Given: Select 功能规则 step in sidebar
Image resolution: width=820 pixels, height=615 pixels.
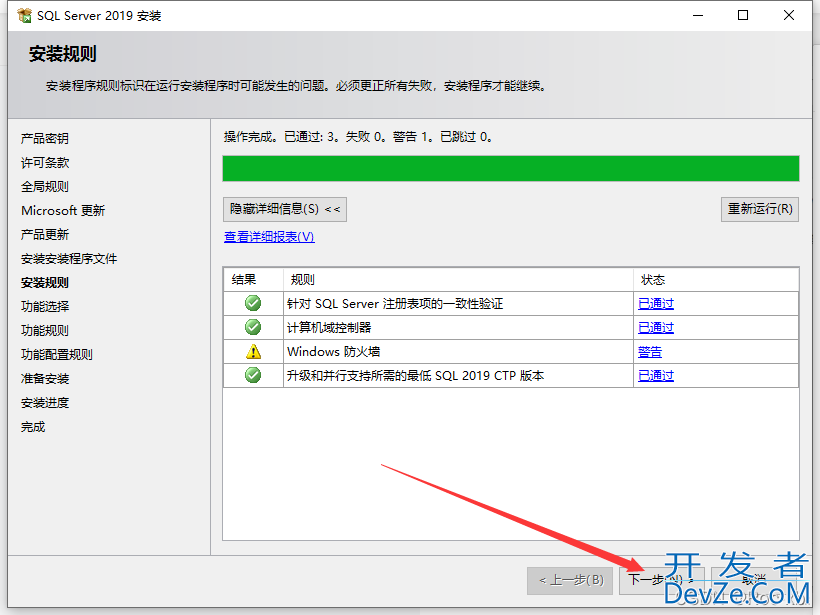Looking at the screenshot, I should pos(45,331).
